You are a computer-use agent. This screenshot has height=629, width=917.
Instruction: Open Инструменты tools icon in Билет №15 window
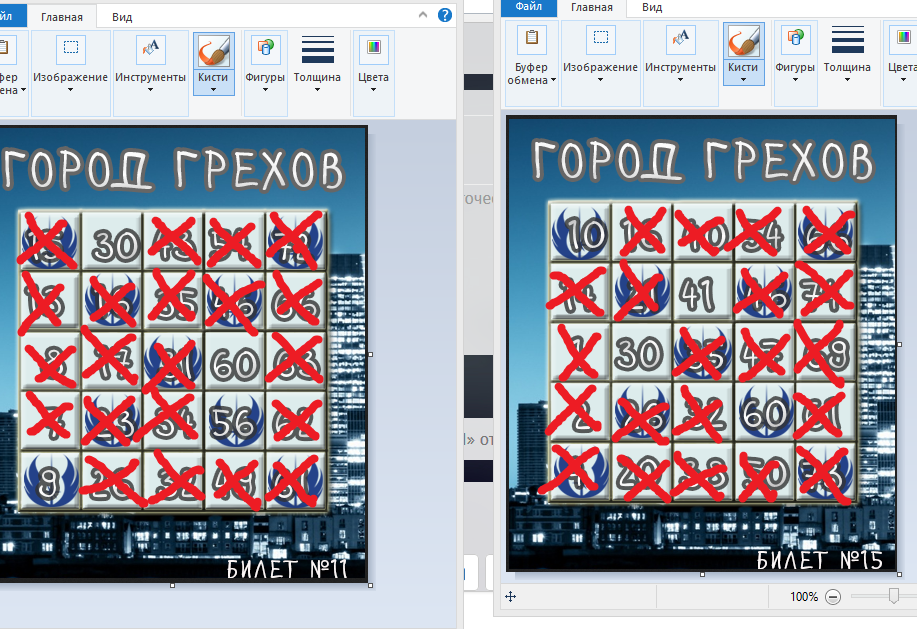tap(680, 42)
